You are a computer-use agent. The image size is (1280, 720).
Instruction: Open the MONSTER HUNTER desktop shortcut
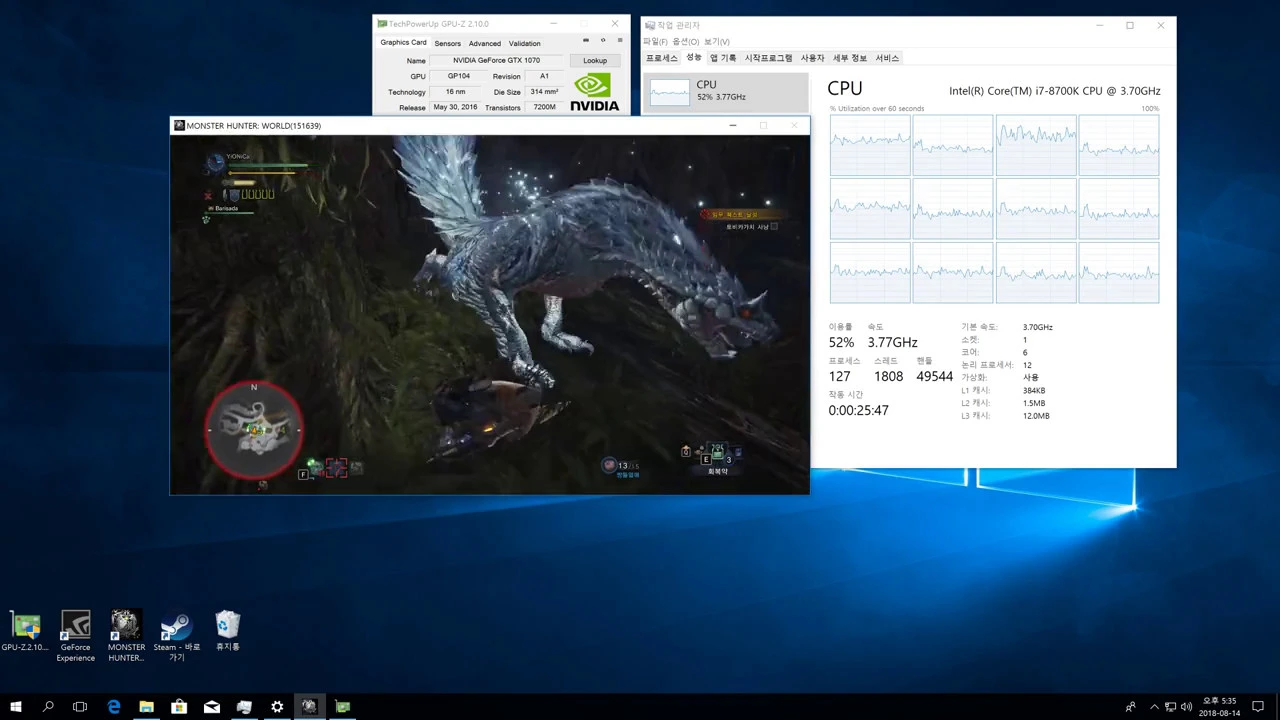(126, 636)
